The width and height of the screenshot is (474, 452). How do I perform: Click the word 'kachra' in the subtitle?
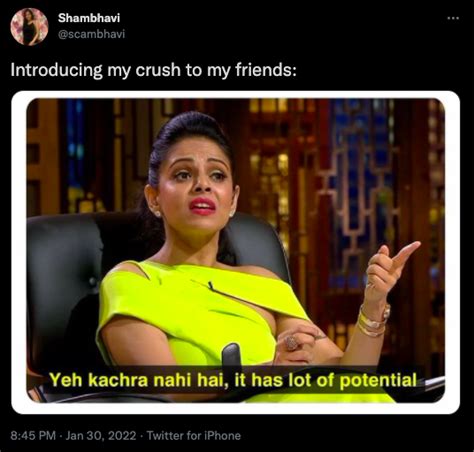point(118,380)
